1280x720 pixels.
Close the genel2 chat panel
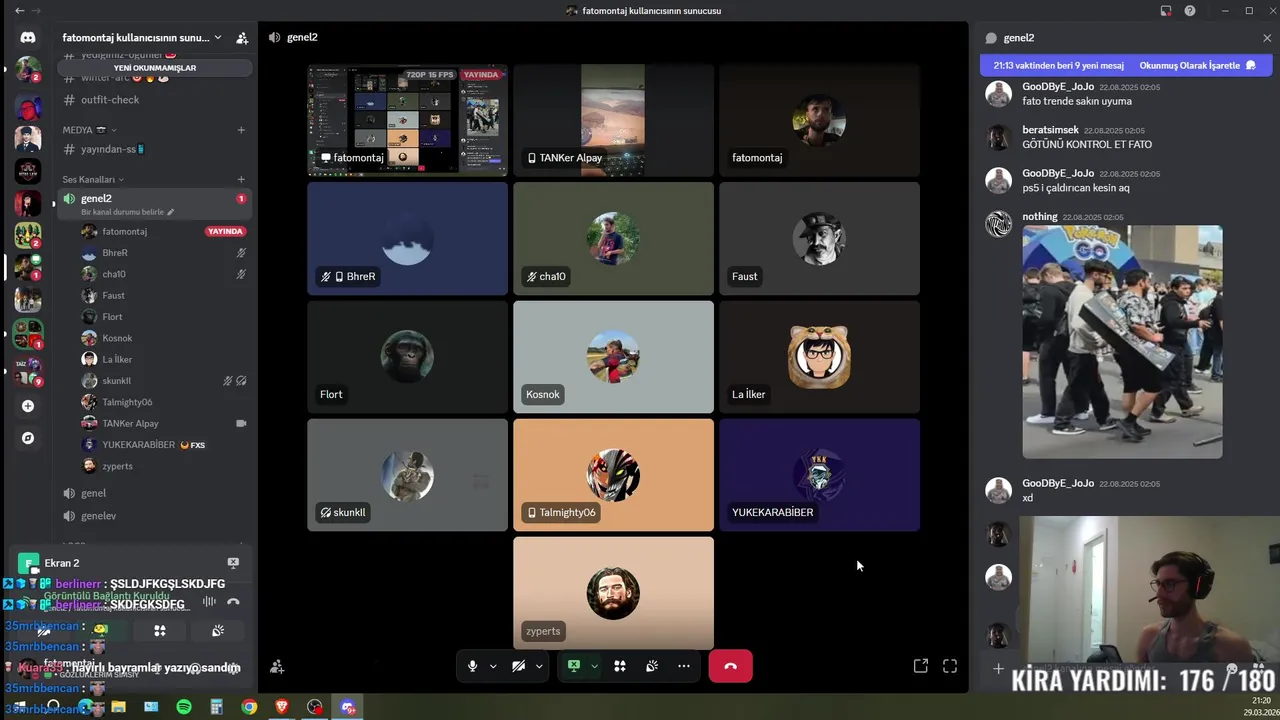pyautogui.click(x=1267, y=38)
